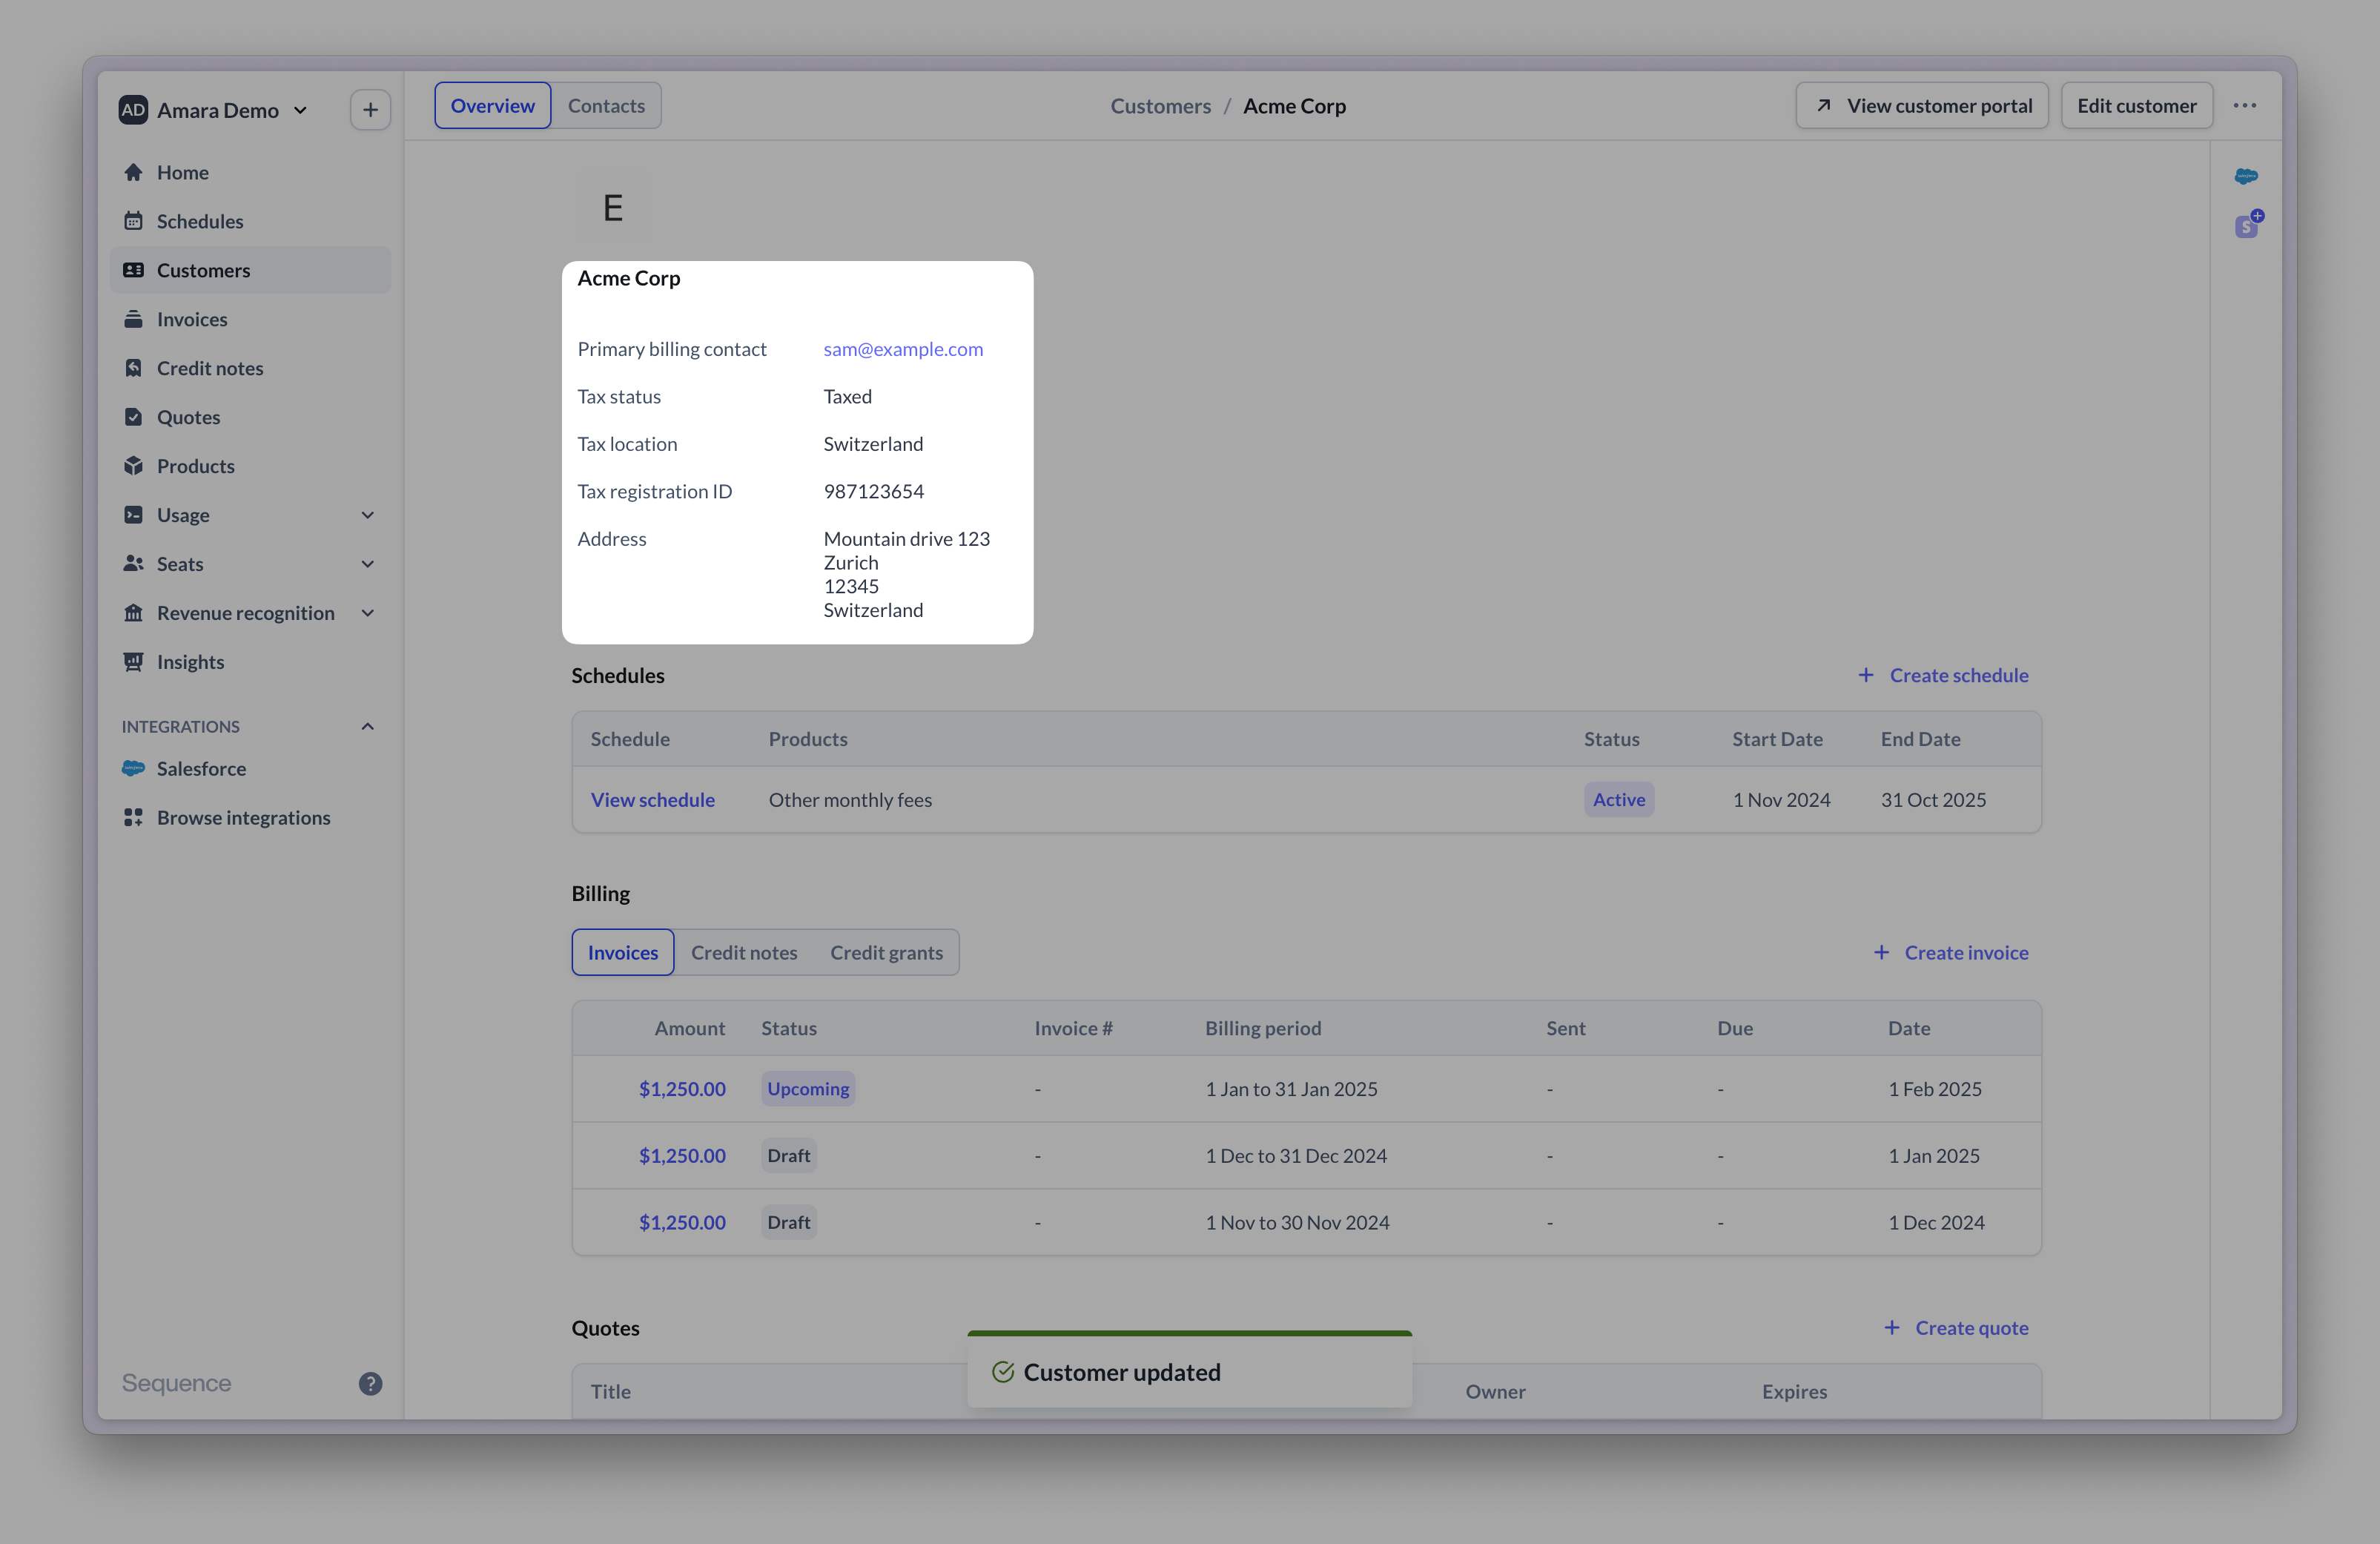Click Create quote link
This screenshot has width=2380, height=1544.
(x=1956, y=1328)
